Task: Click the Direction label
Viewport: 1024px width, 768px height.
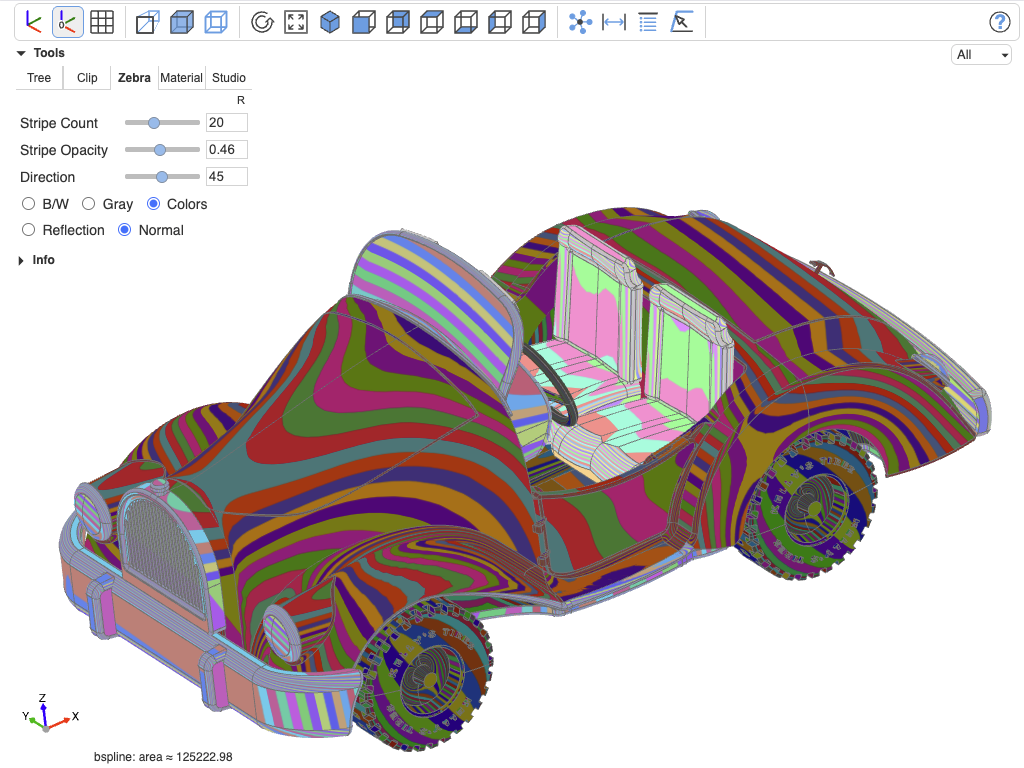Action: pyautogui.click(x=48, y=177)
